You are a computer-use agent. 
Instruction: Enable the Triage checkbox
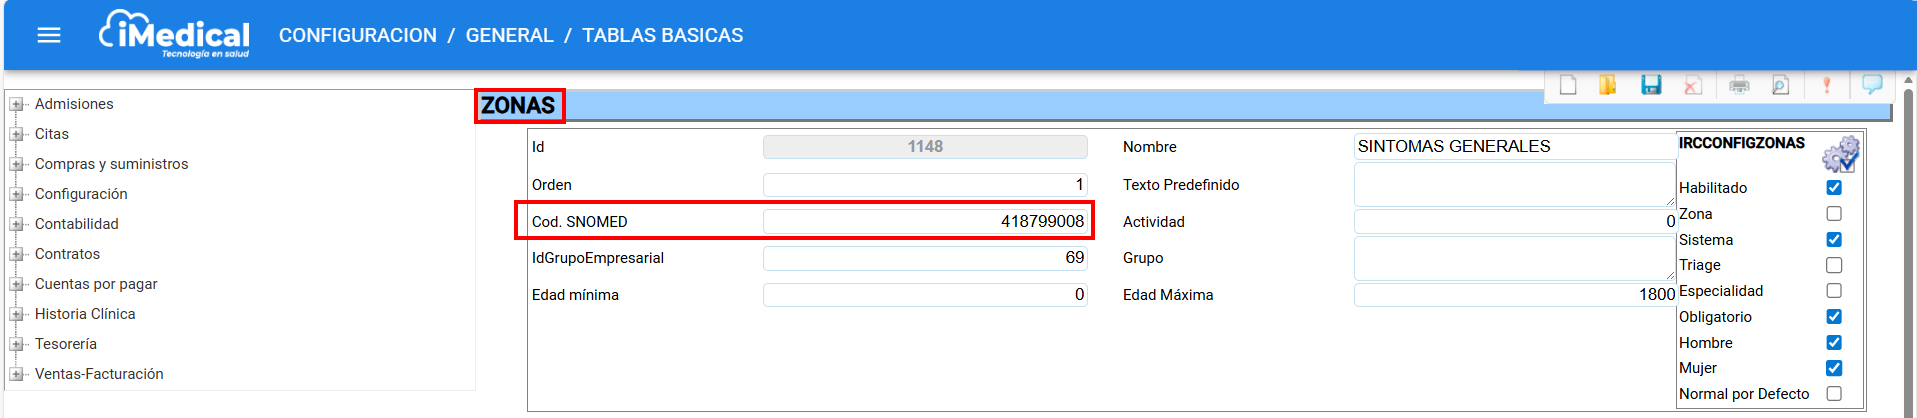click(1833, 265)
